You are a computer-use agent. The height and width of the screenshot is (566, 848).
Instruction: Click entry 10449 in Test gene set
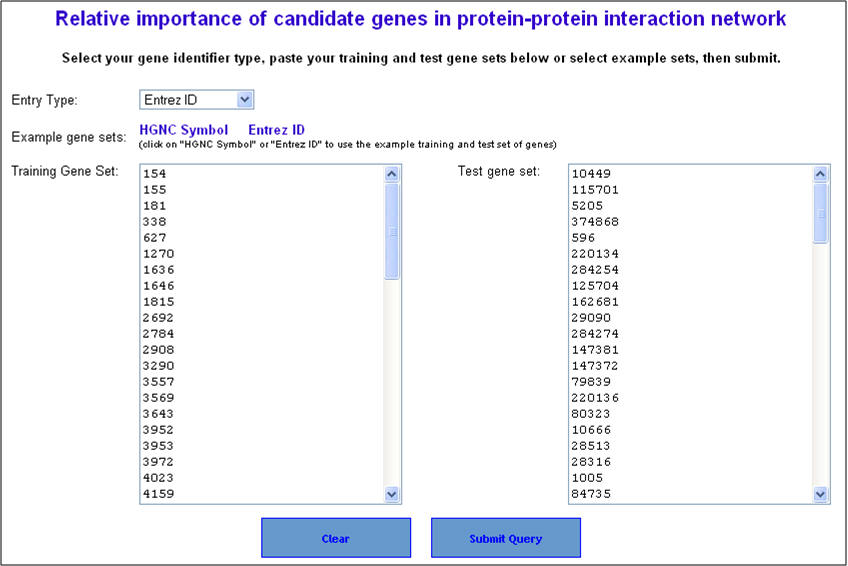pyautogui.click(x=591, y=174)
